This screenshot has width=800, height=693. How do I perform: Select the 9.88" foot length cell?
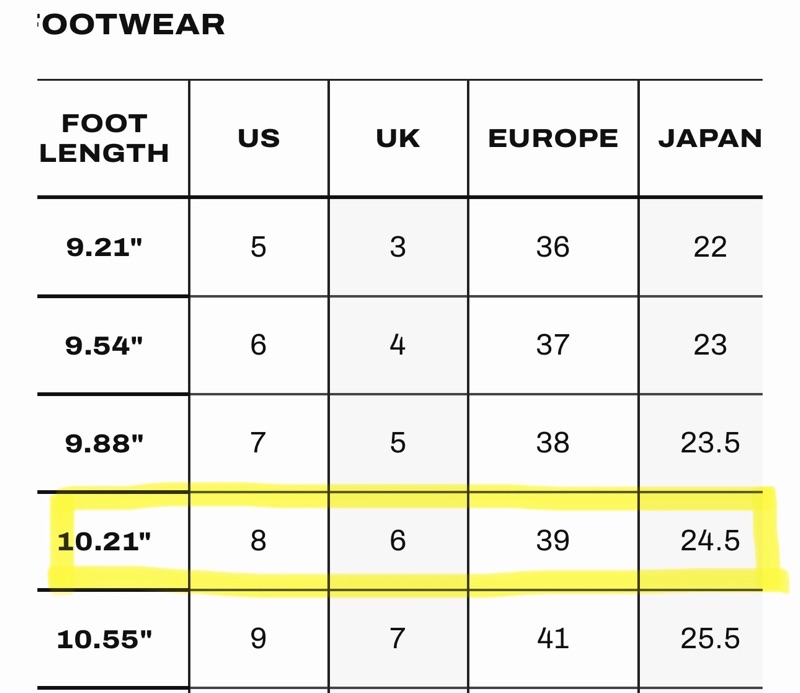click(x=104, y=443)
